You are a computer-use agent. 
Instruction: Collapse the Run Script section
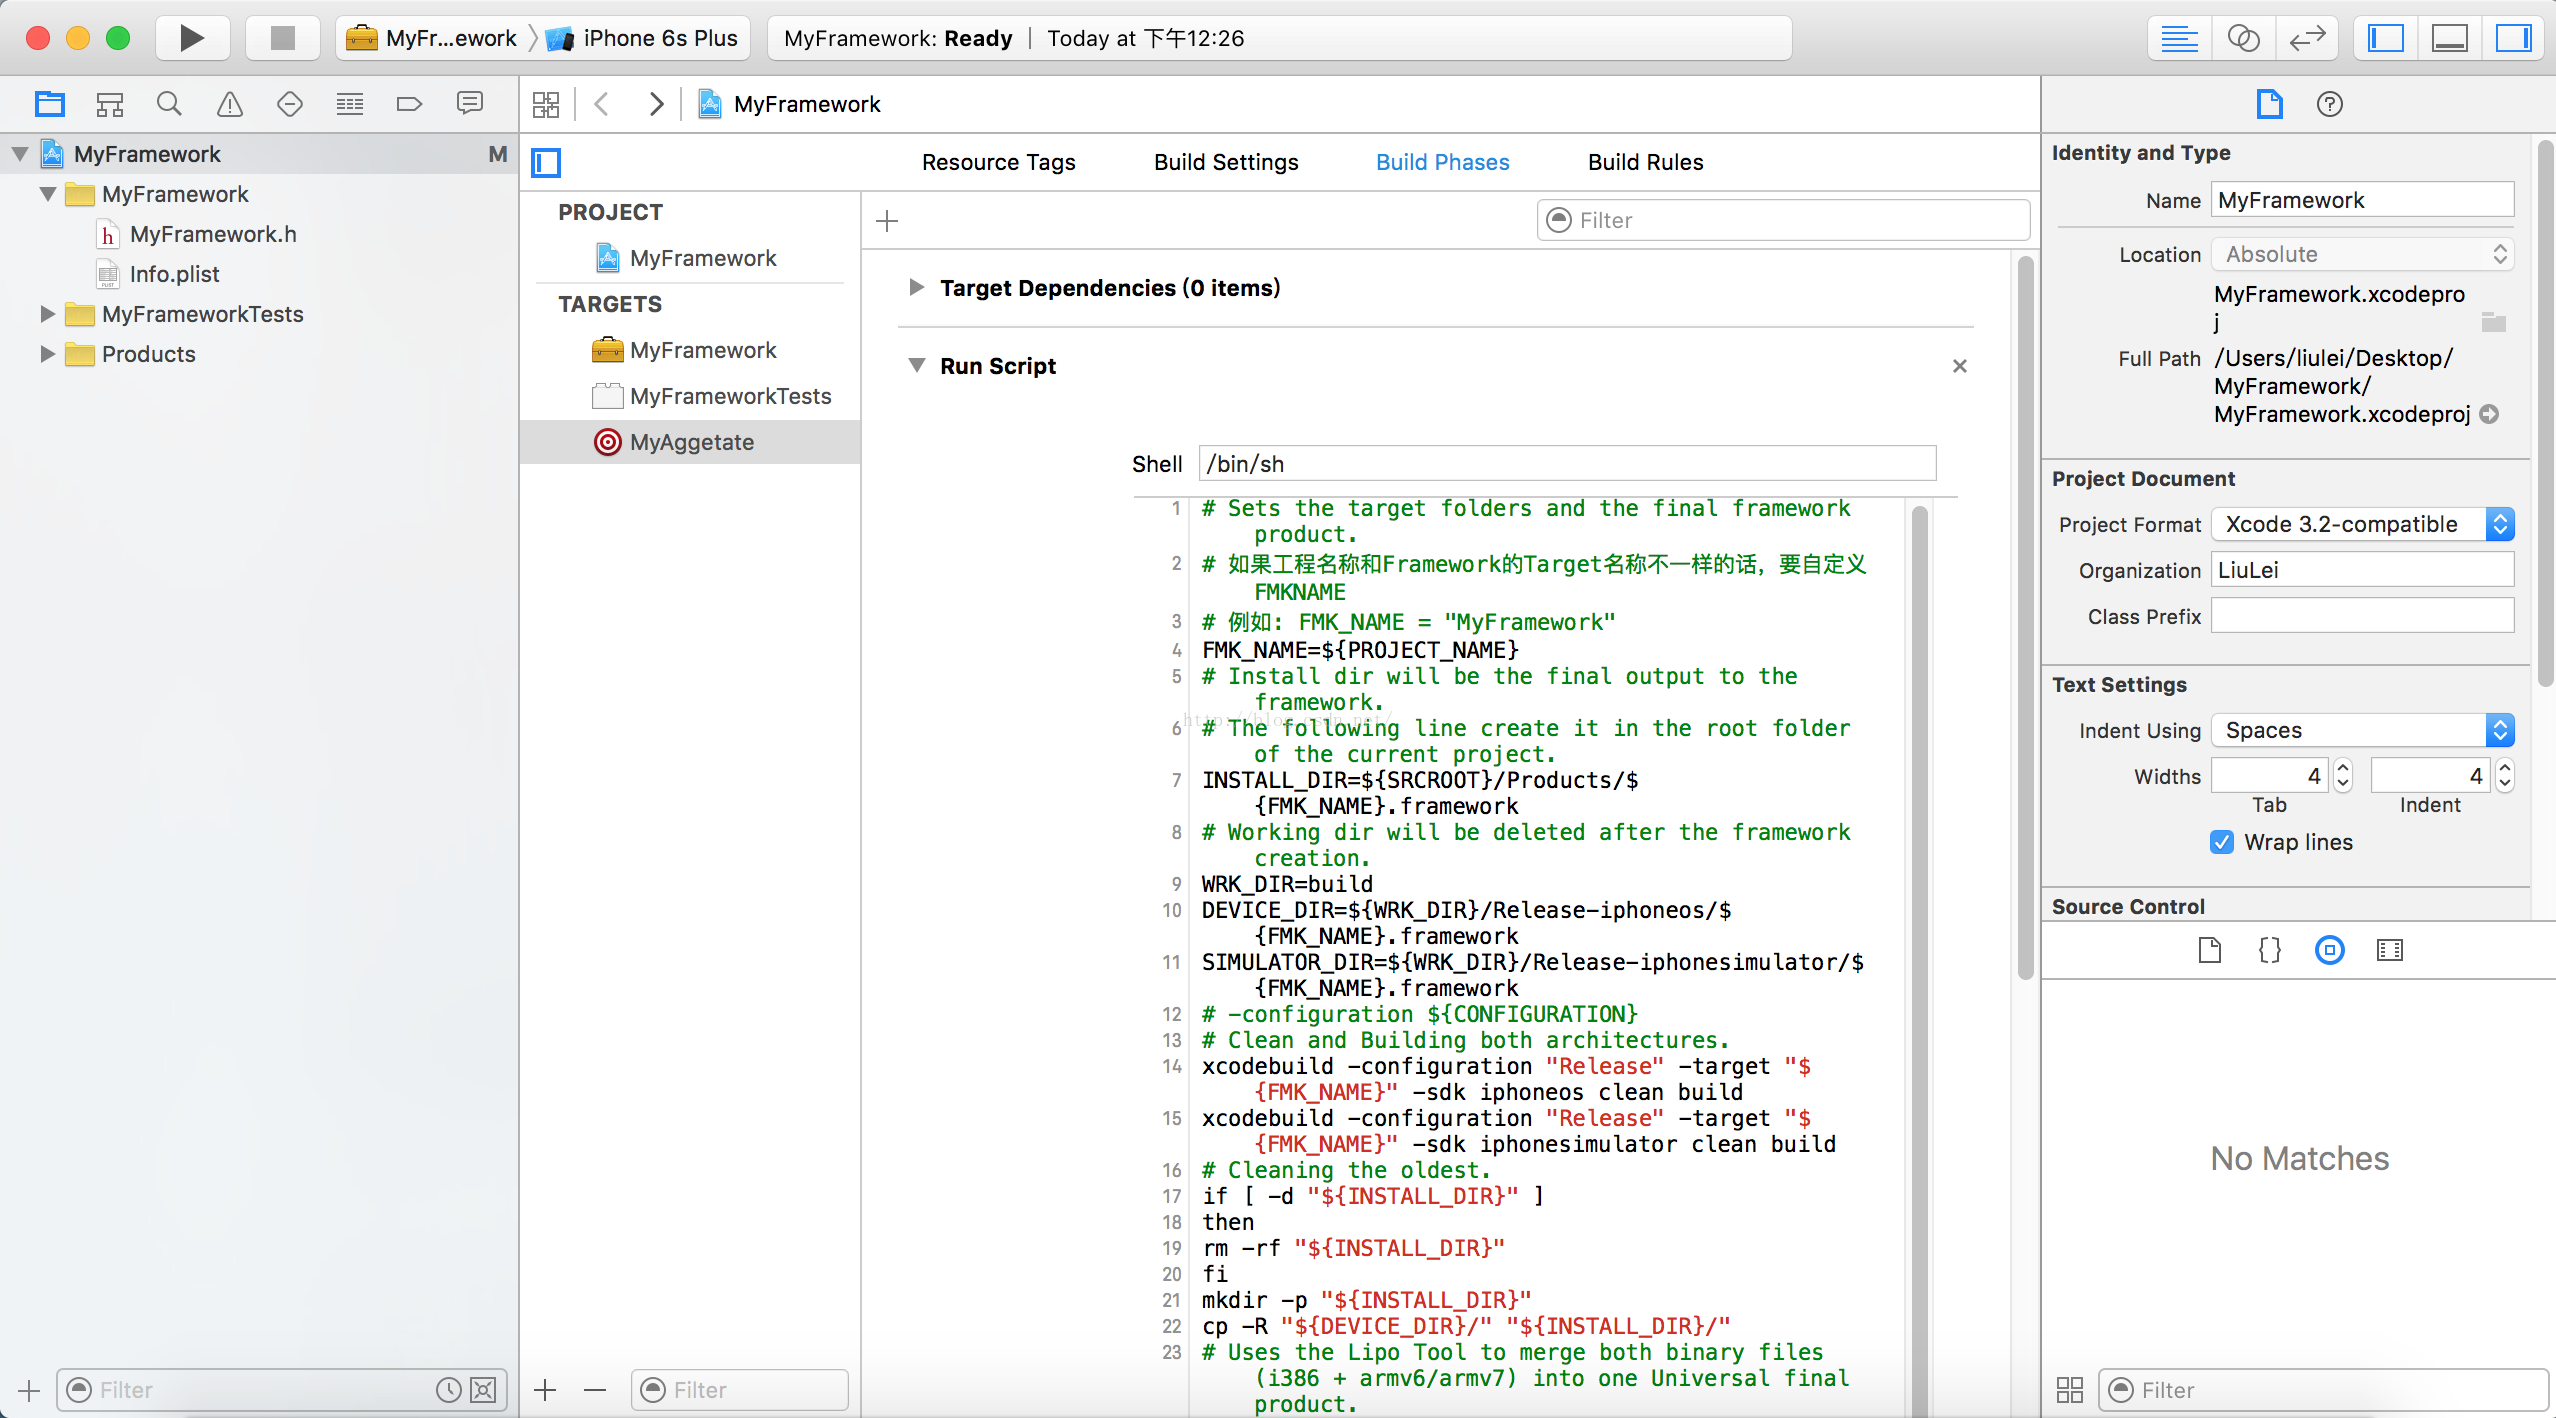pos(916,366)
